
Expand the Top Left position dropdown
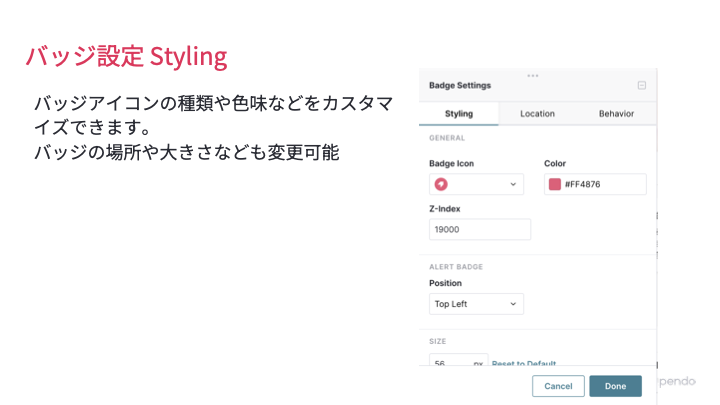476,304
